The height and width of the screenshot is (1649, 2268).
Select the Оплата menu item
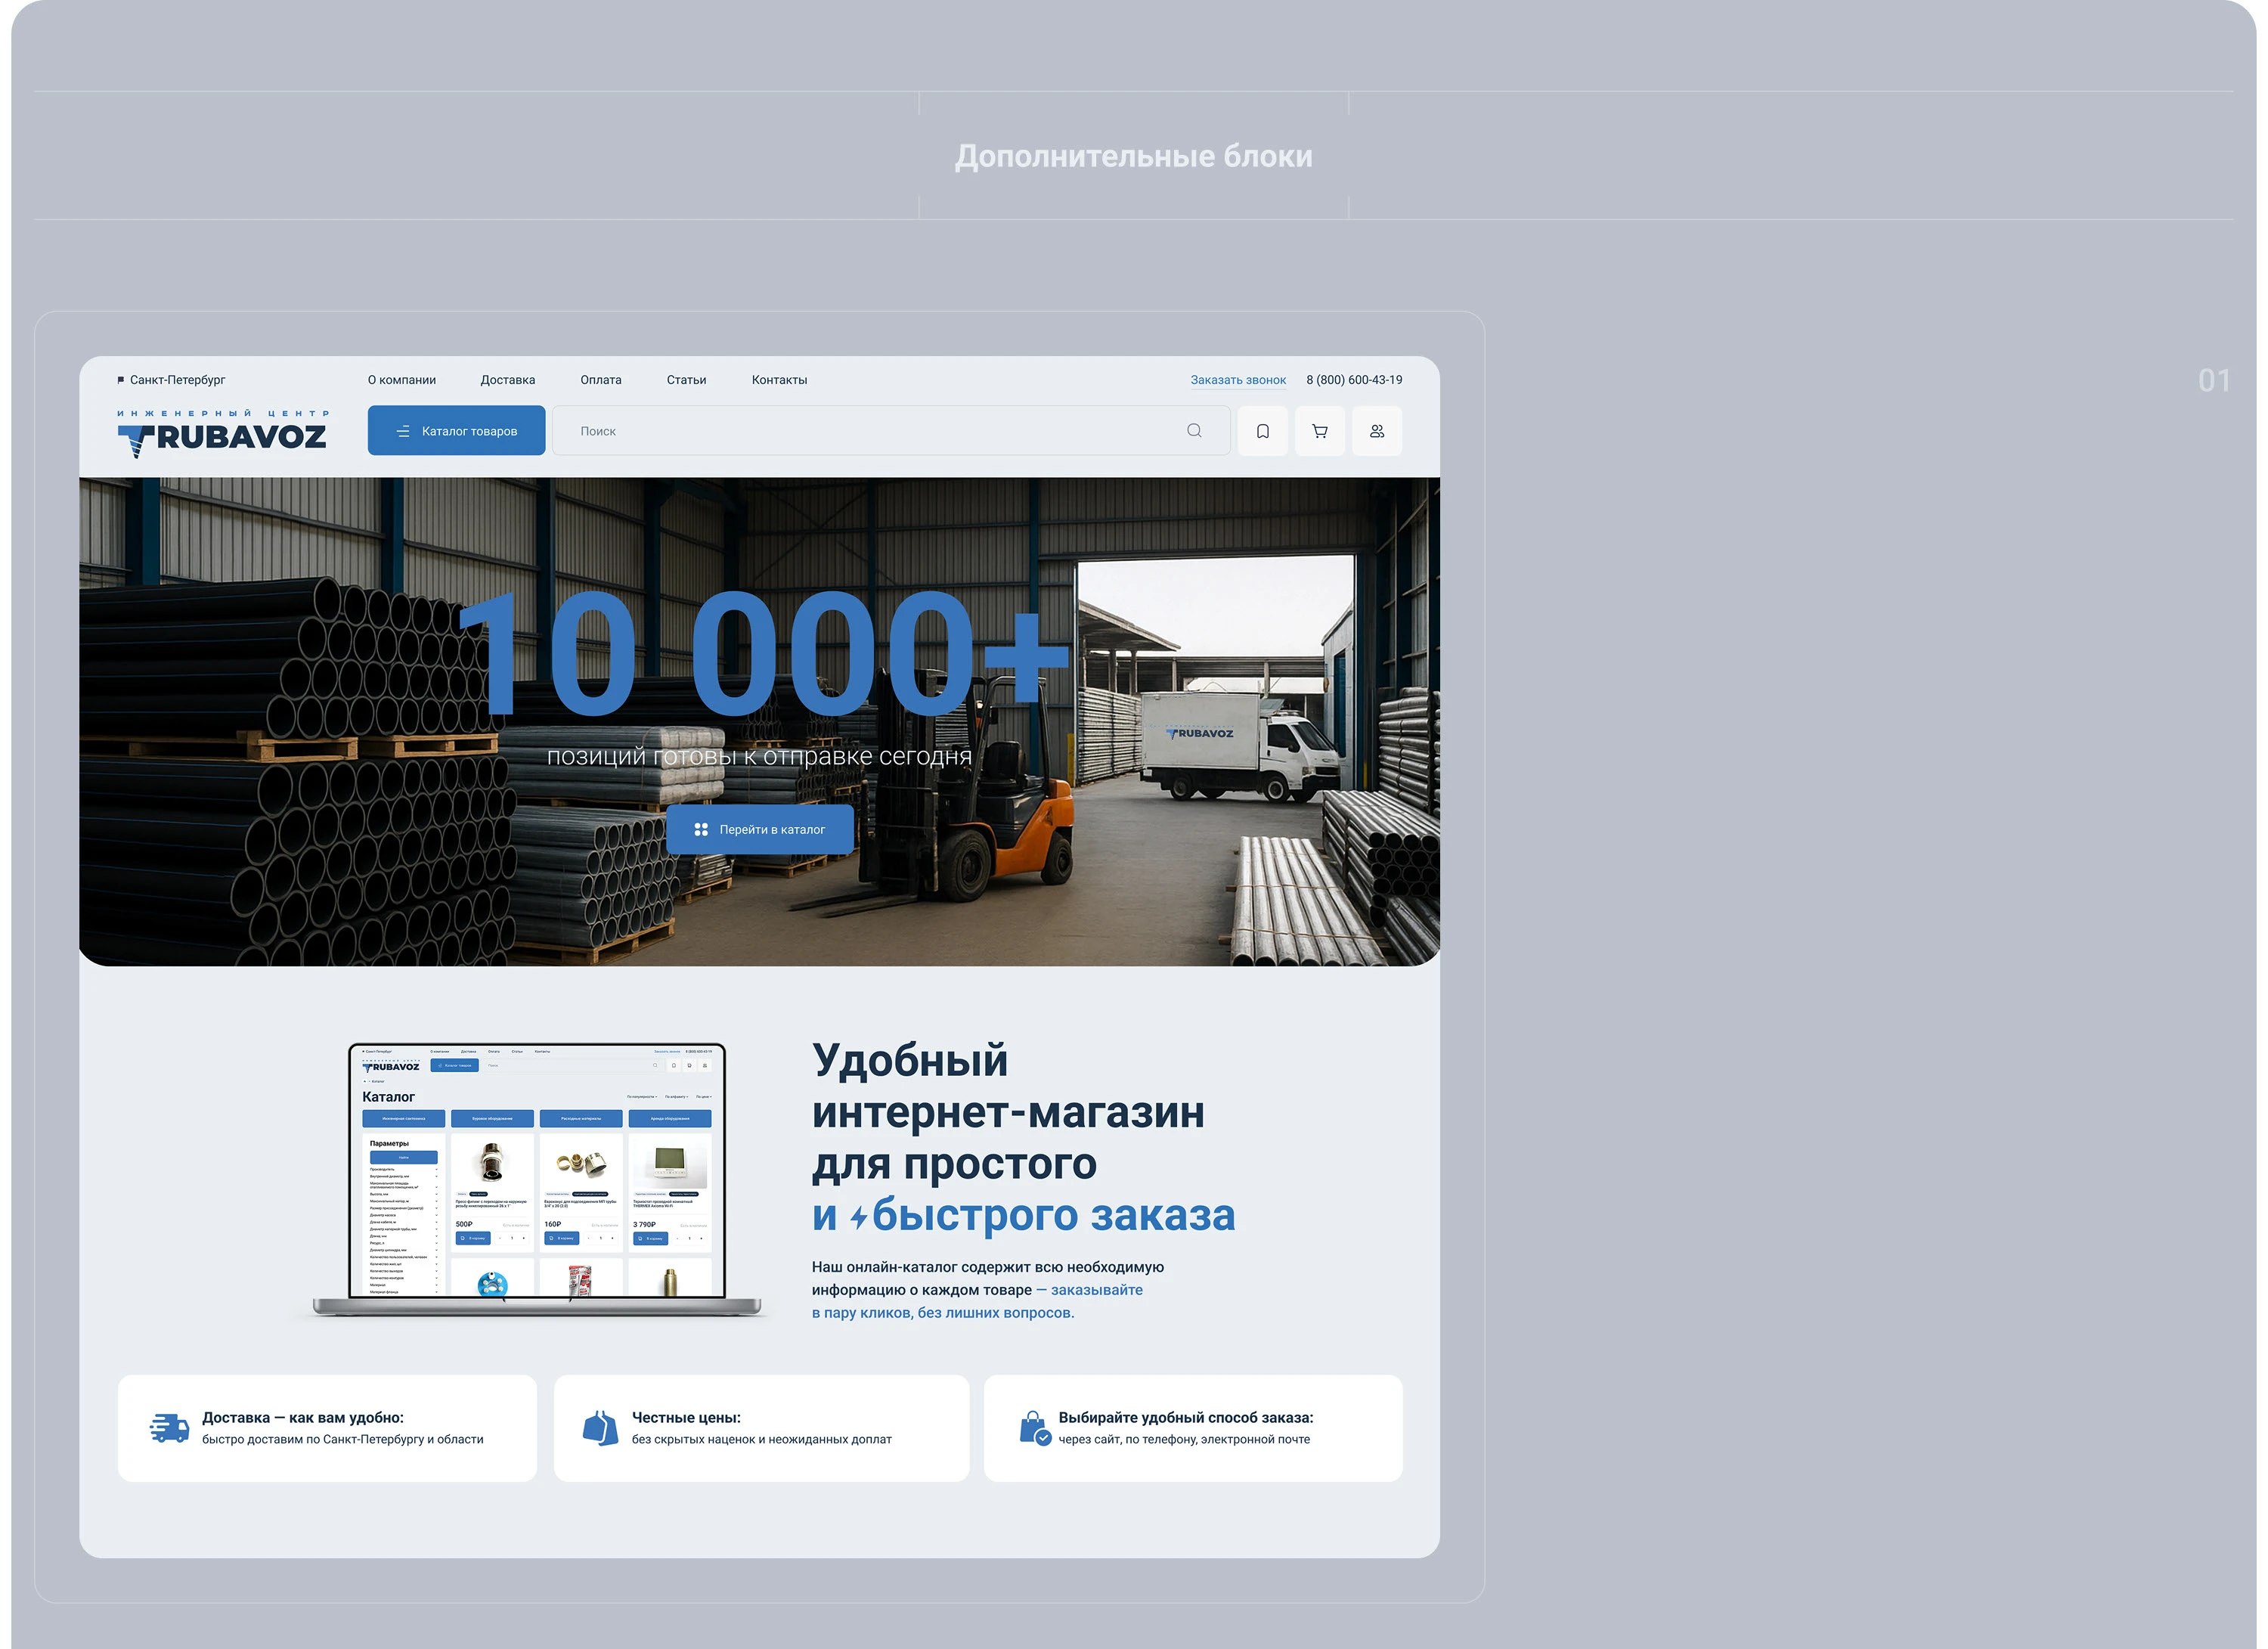pyautogui.click(x=601, y=380)
